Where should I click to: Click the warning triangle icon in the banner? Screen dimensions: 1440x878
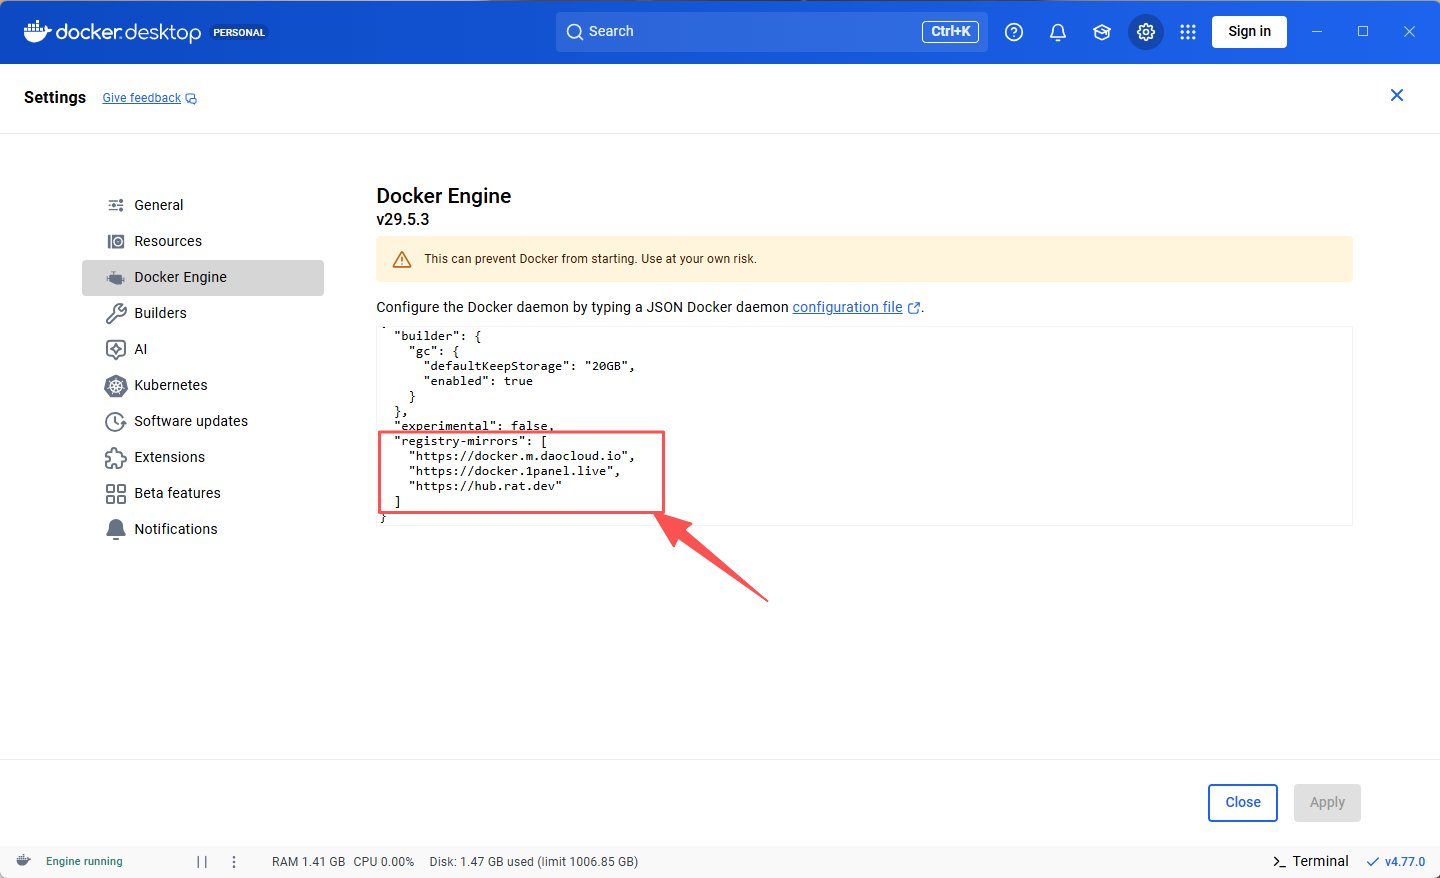402,260
